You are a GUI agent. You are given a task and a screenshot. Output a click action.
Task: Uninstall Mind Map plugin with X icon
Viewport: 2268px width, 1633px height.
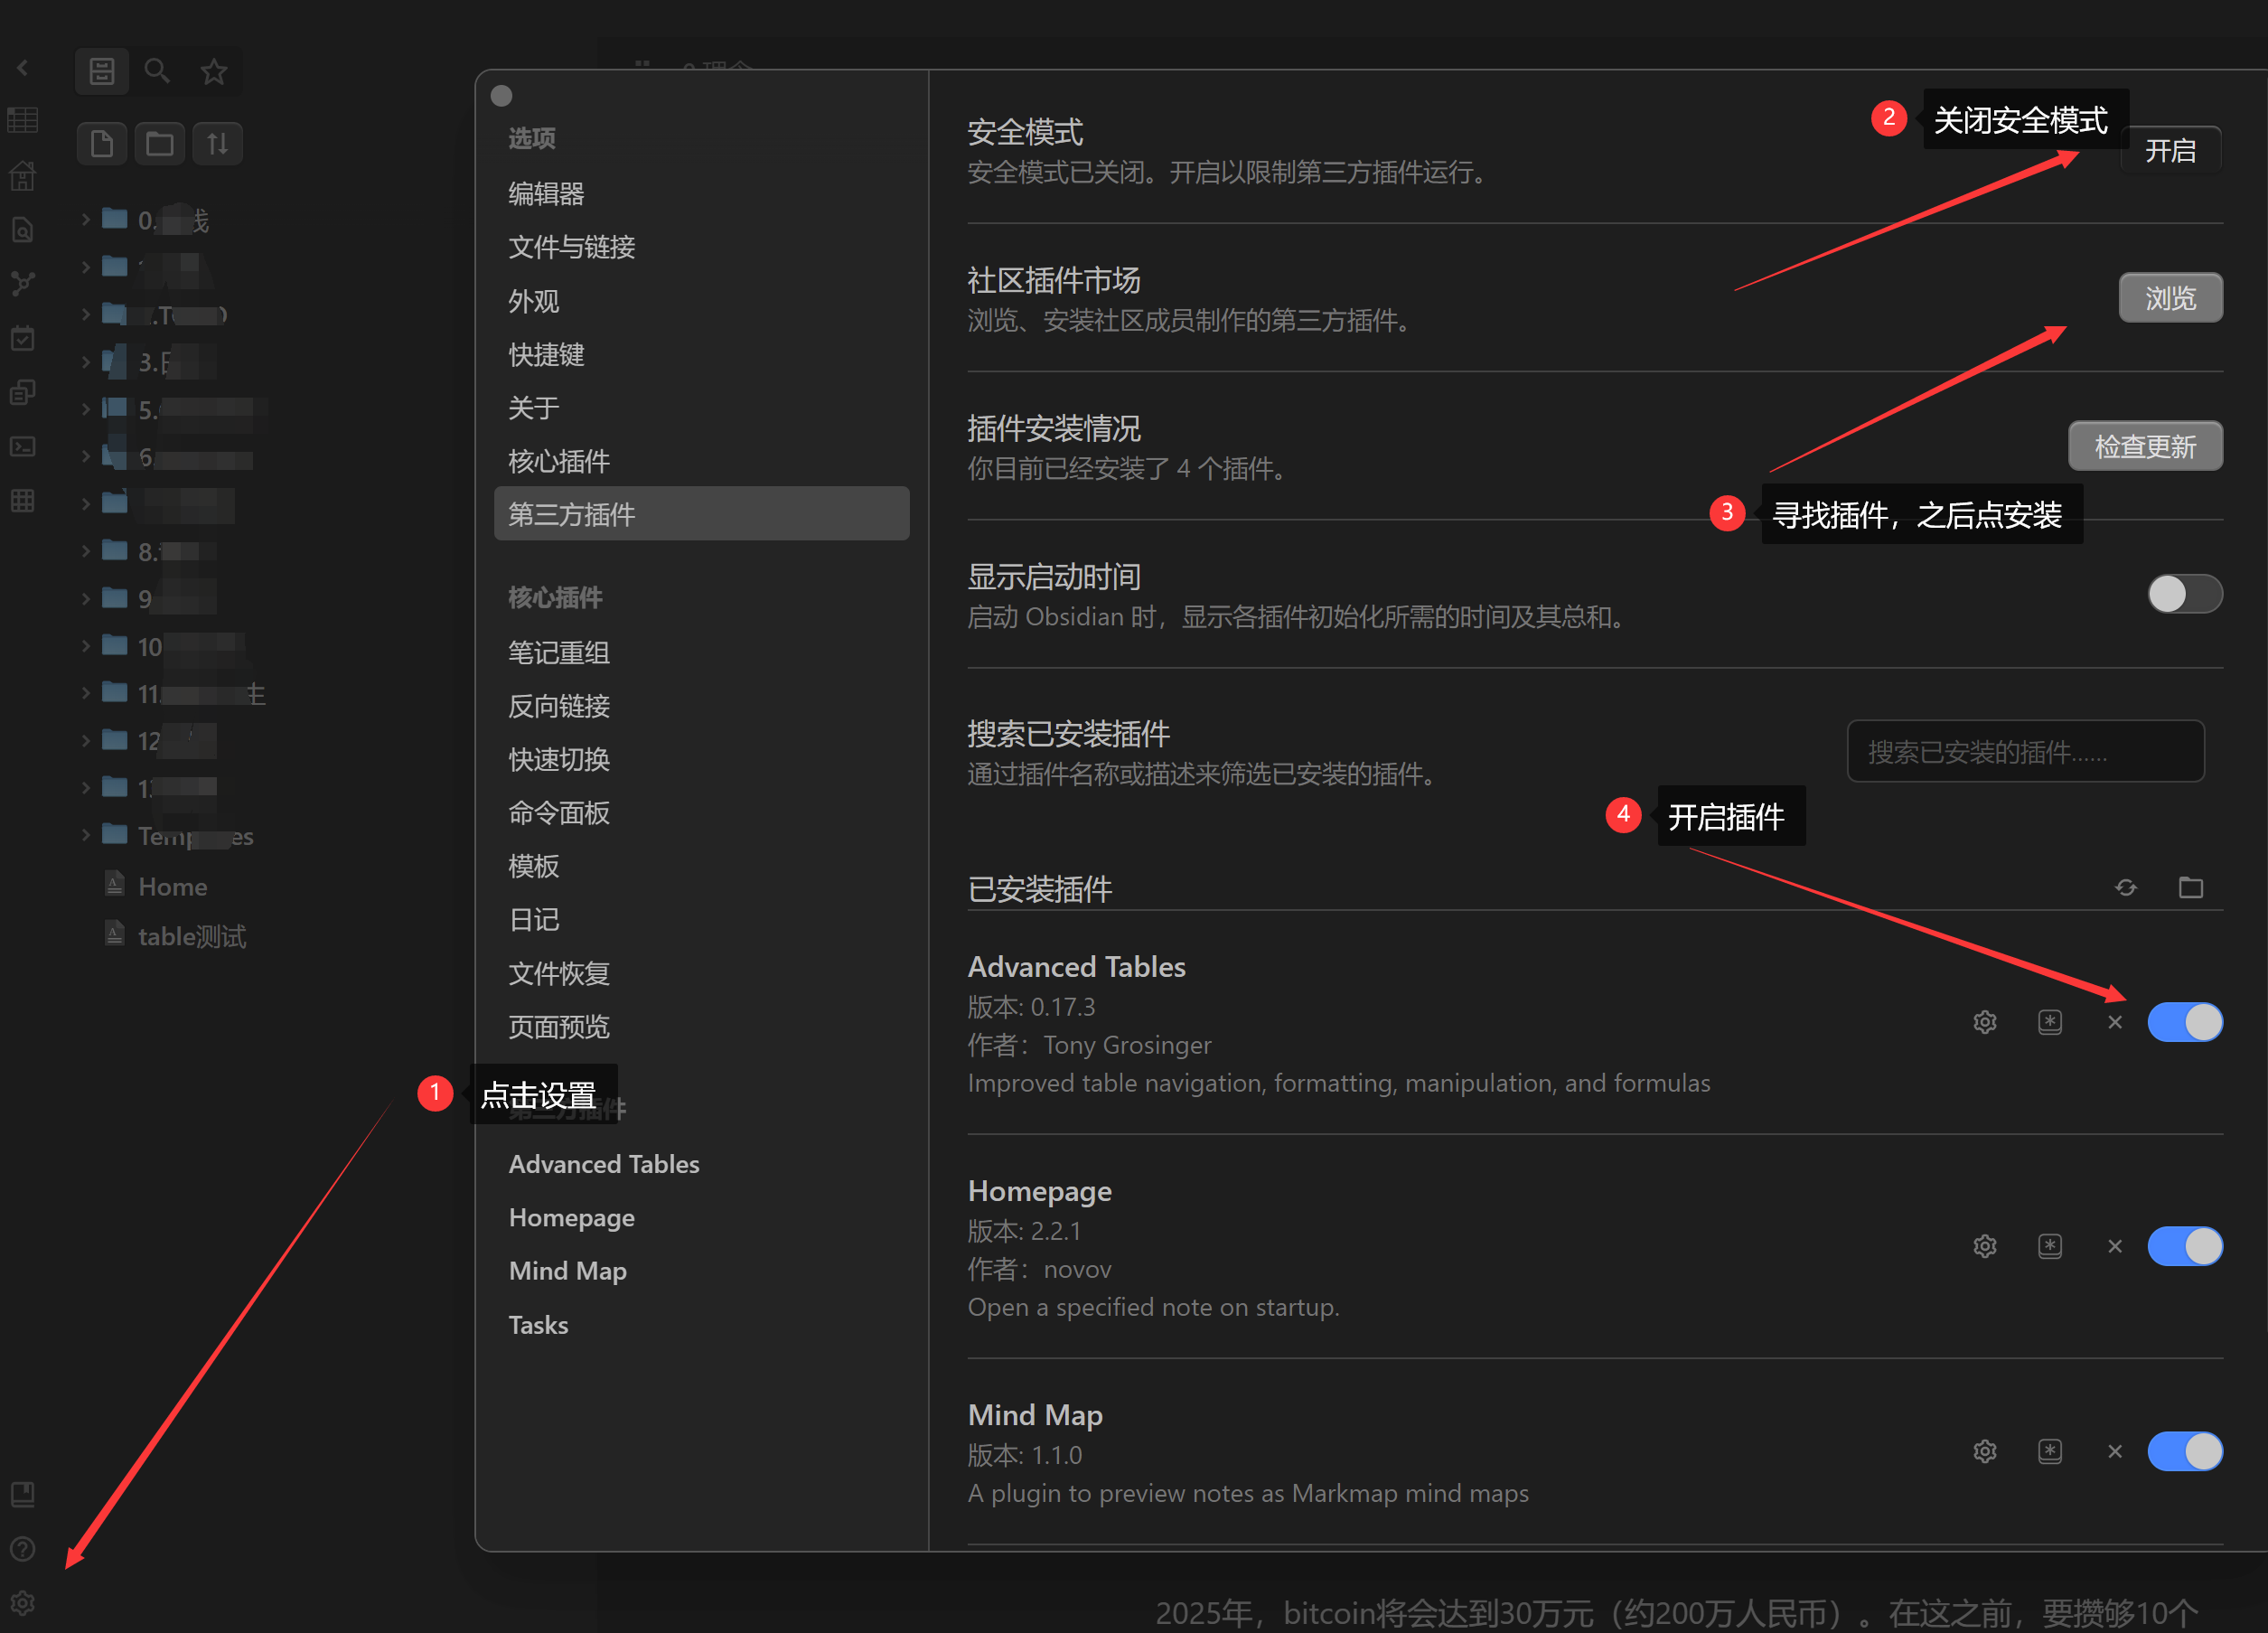tap(2115, 1451)
